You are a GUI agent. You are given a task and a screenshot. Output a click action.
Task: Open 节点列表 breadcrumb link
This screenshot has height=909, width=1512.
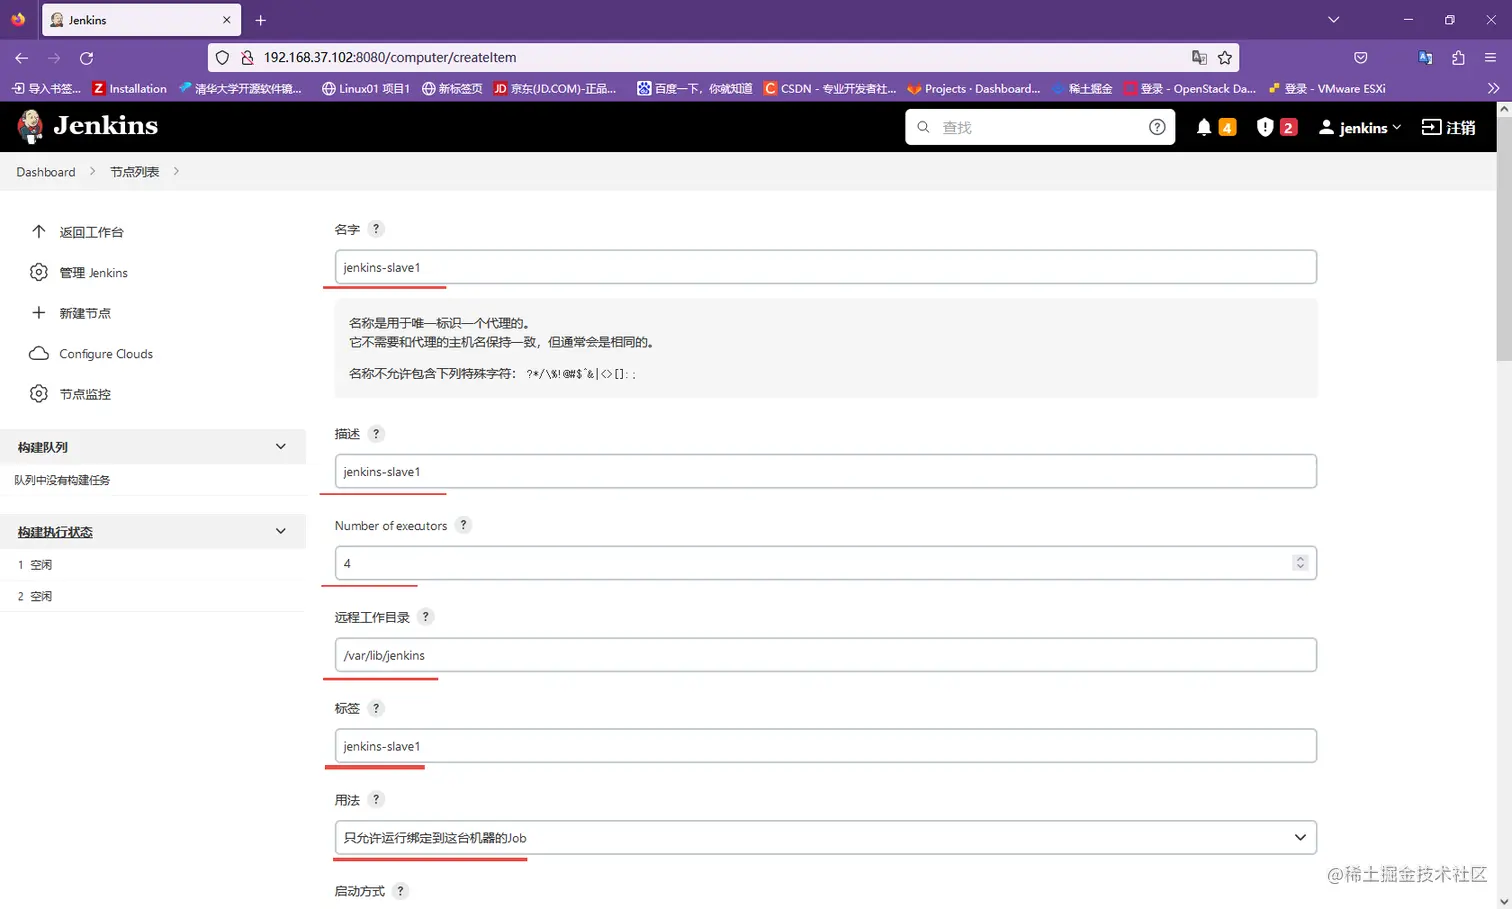point(134,172)
